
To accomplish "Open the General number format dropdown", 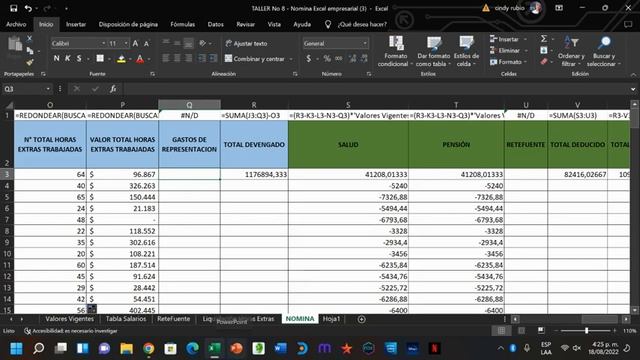I will pos(364,43).
